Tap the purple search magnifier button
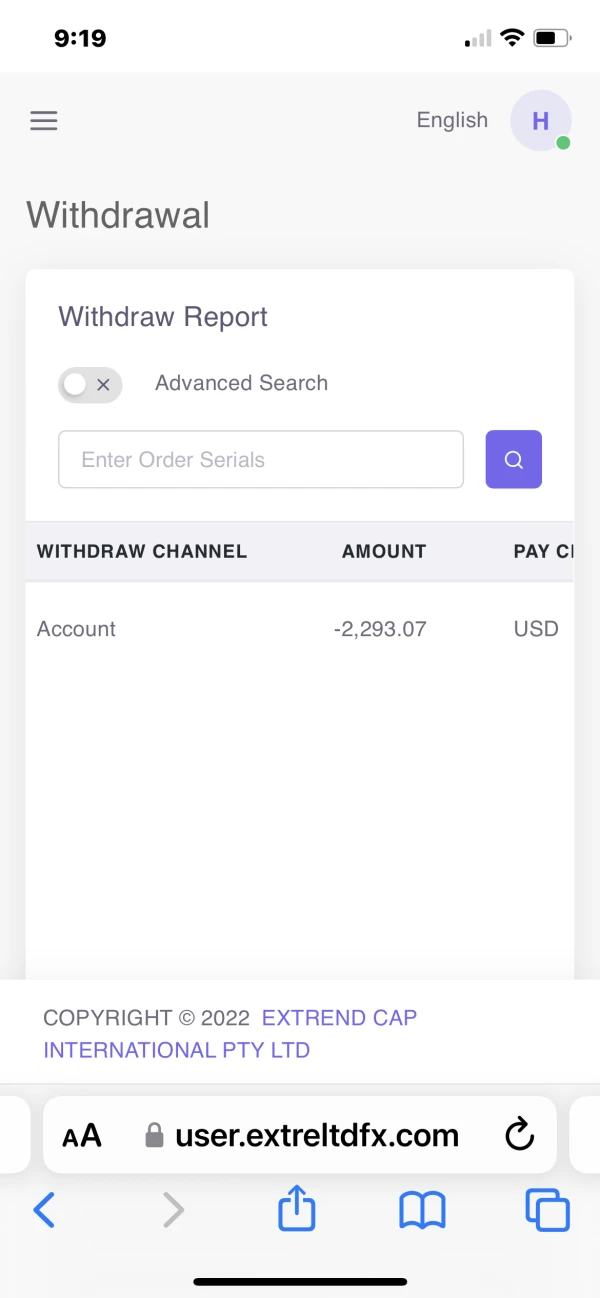The width and height of the screenshot is (600, 1298). [513, 459]
